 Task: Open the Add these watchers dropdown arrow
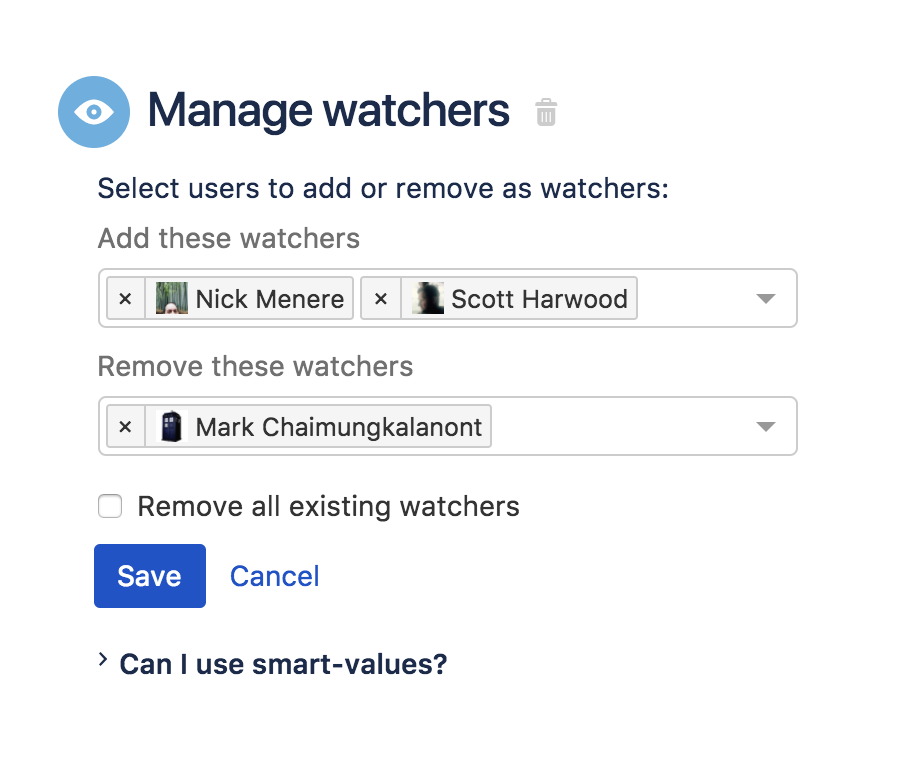pos(765,298)
